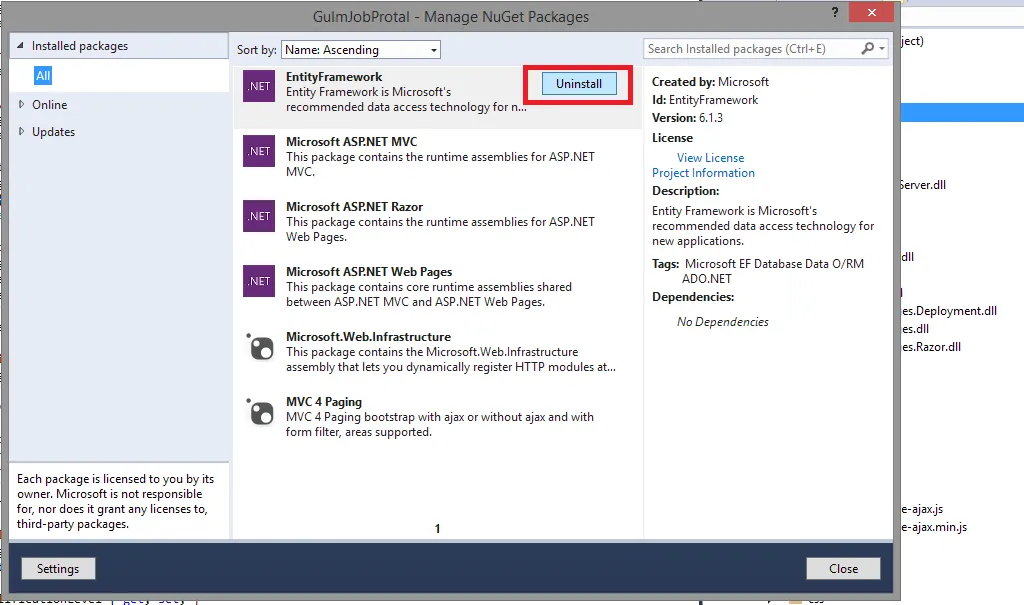
Task: Select the Microsoft ASP.NET MVC package title
Action: pyautogui.click(x=351, y=141)
